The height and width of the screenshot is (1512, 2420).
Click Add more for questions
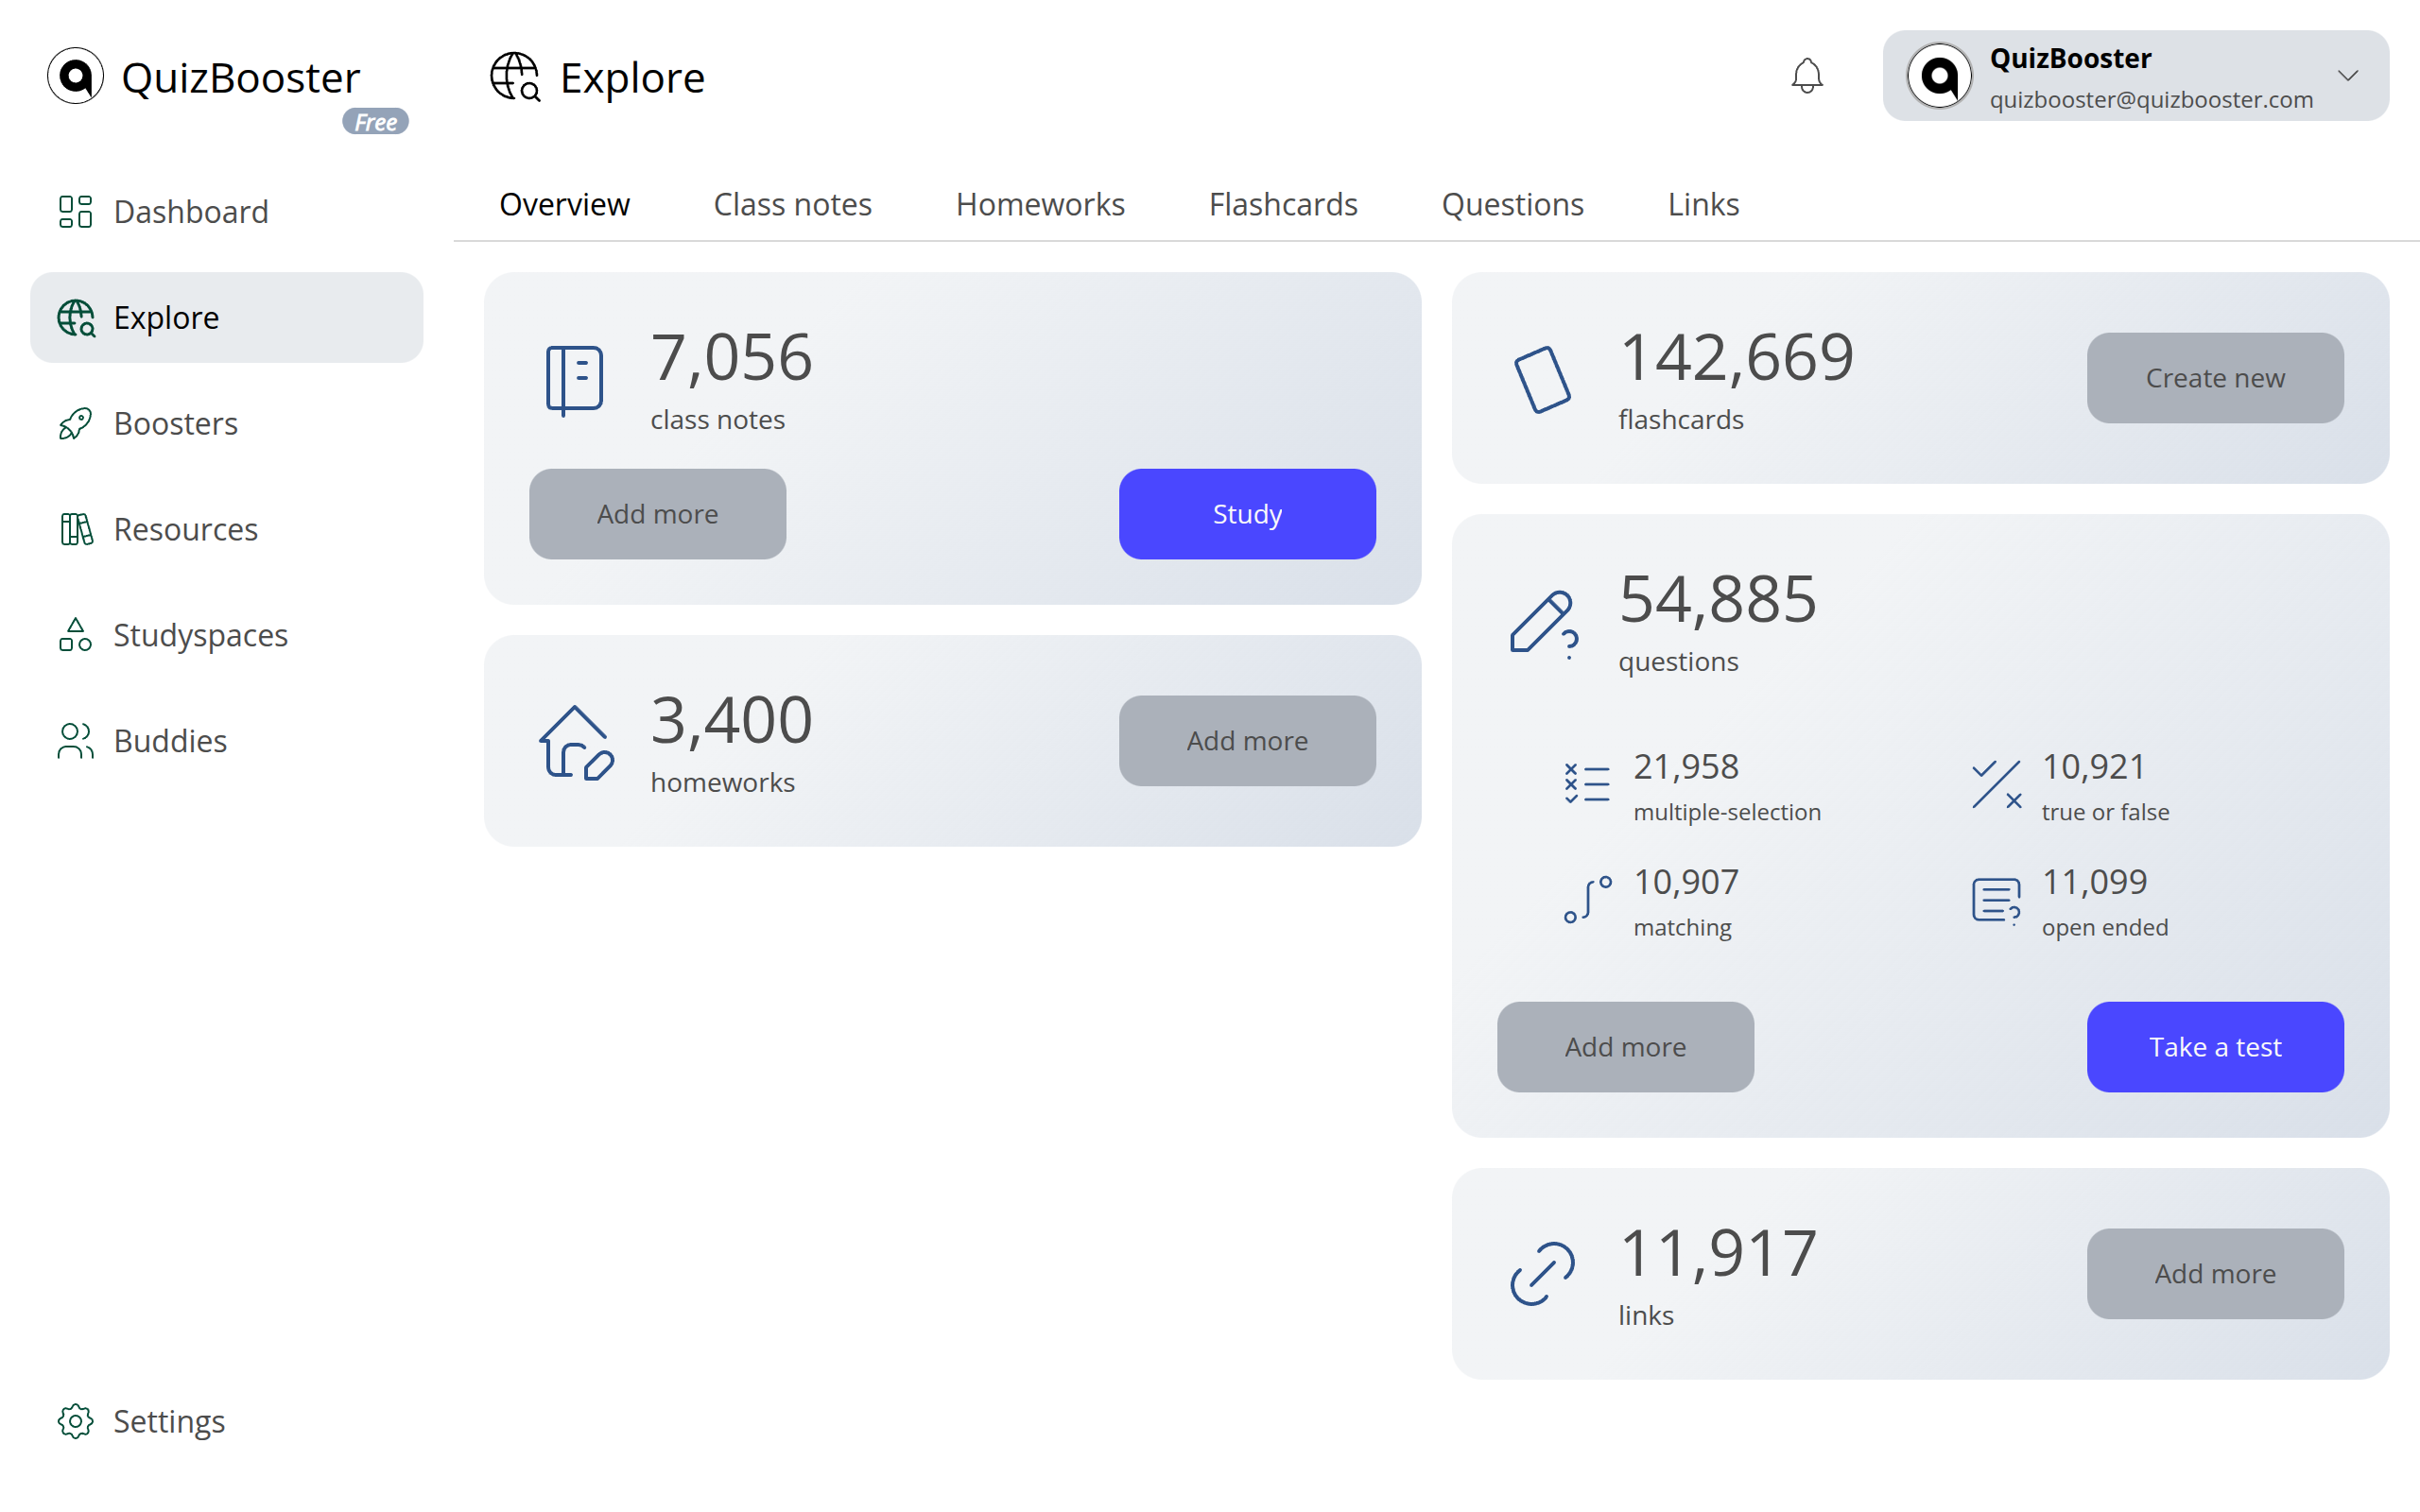point(1625,1047)
